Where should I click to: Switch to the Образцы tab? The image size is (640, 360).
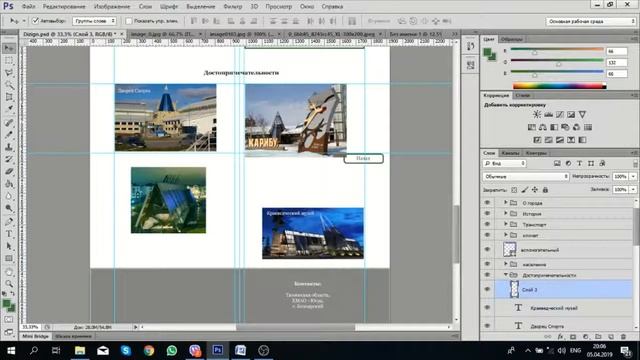click(x=511, y=39)
